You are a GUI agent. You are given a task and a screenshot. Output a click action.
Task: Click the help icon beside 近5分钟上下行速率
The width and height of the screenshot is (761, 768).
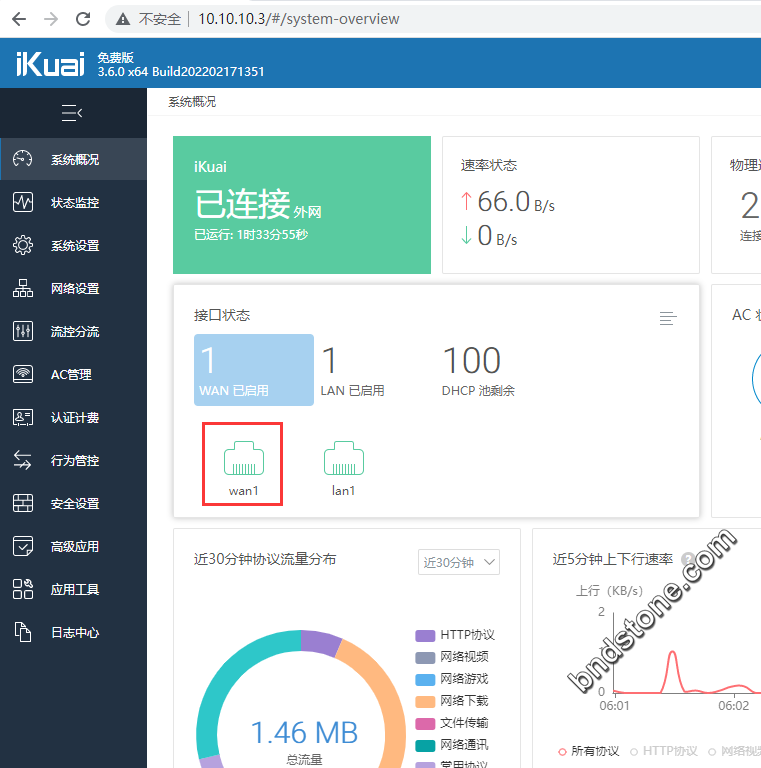tap(688, 559)
